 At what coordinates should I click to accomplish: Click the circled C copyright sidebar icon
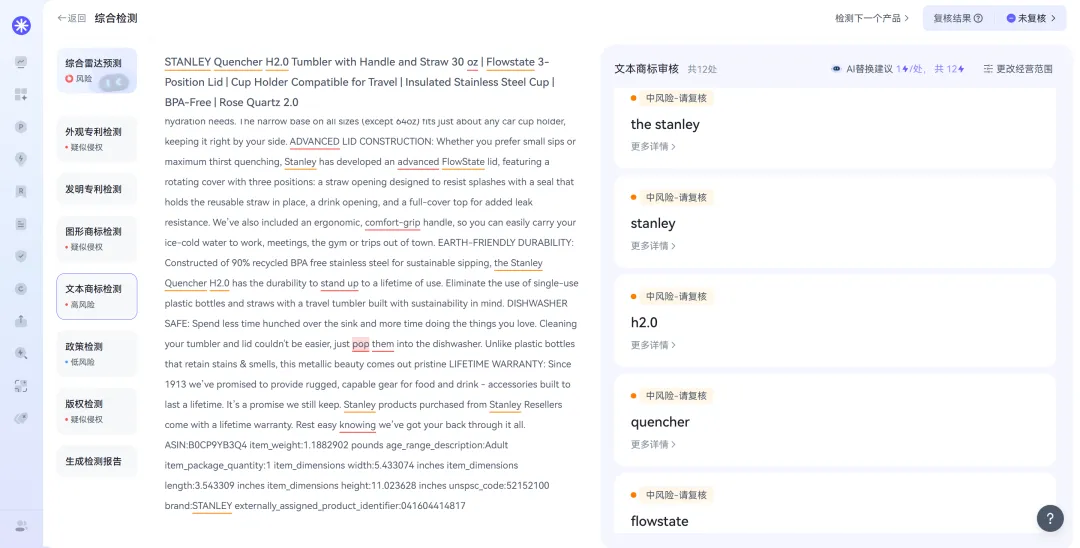click(21, 288)
